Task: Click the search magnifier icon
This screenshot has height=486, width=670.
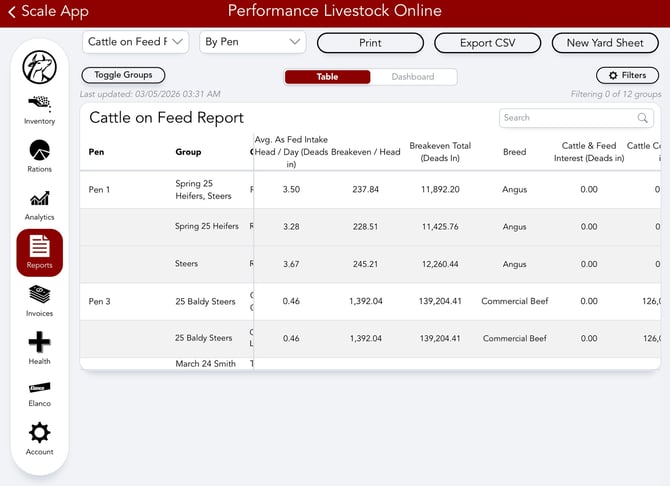Action: point(643,118)
